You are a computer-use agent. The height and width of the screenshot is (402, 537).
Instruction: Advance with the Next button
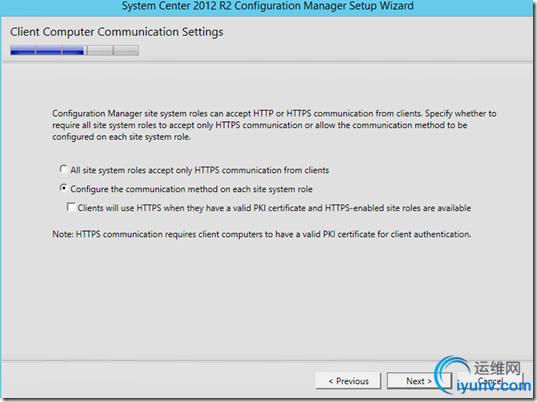(419, 381)
